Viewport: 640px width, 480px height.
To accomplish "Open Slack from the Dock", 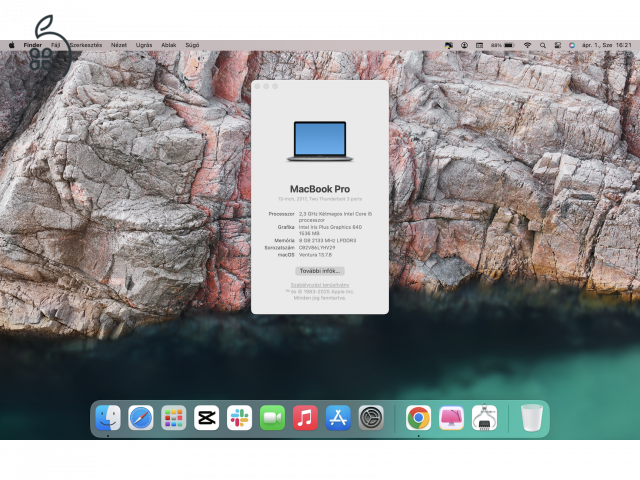I will click(x=240, y=418).
